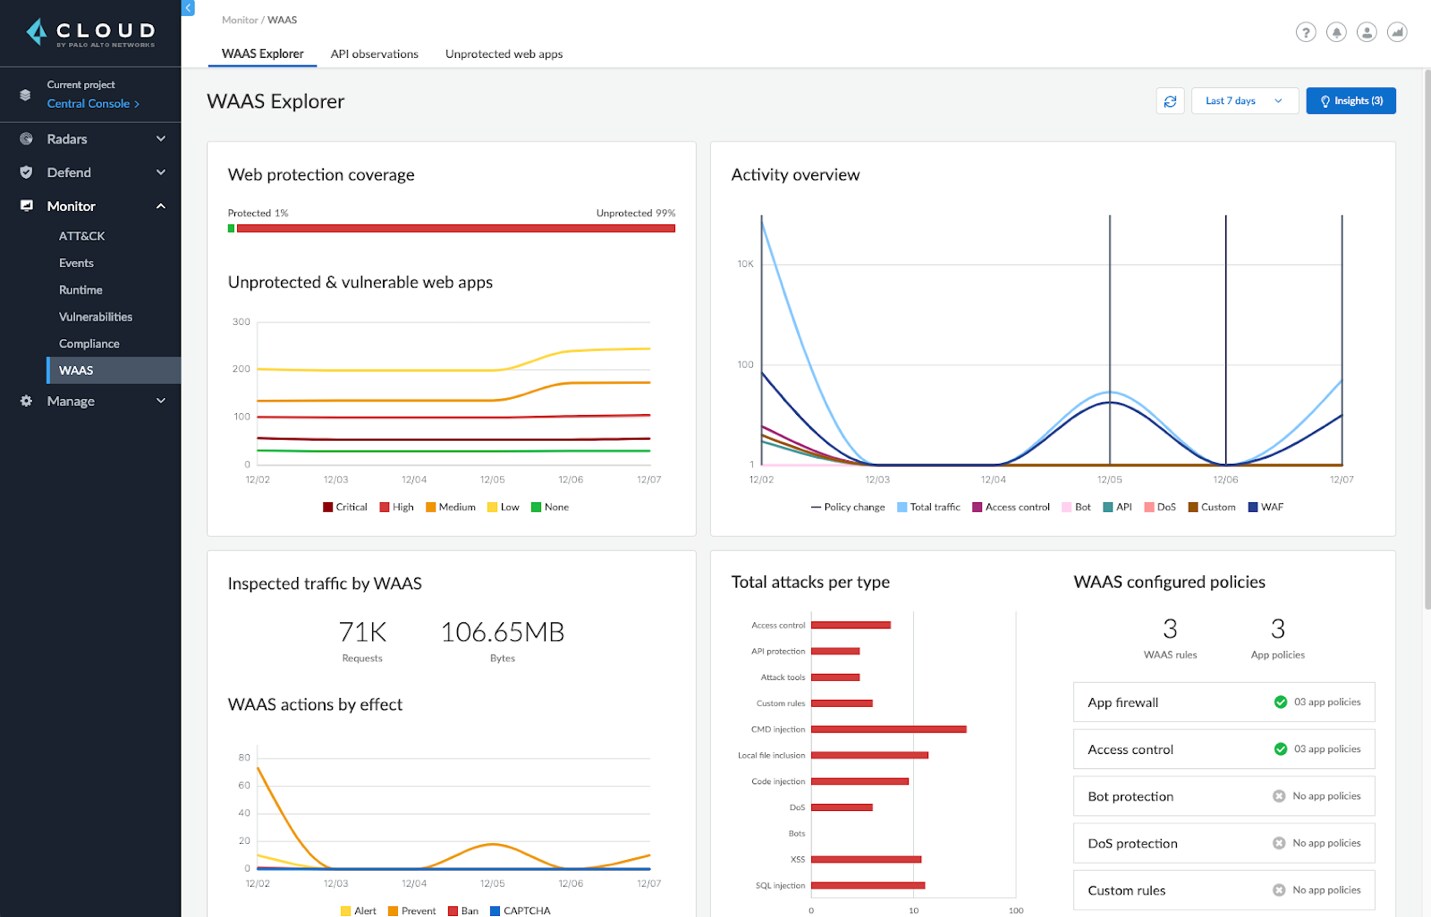Toggle the Ban legend entry
The height and width of the screenshot is (917, 1431).
463,911
